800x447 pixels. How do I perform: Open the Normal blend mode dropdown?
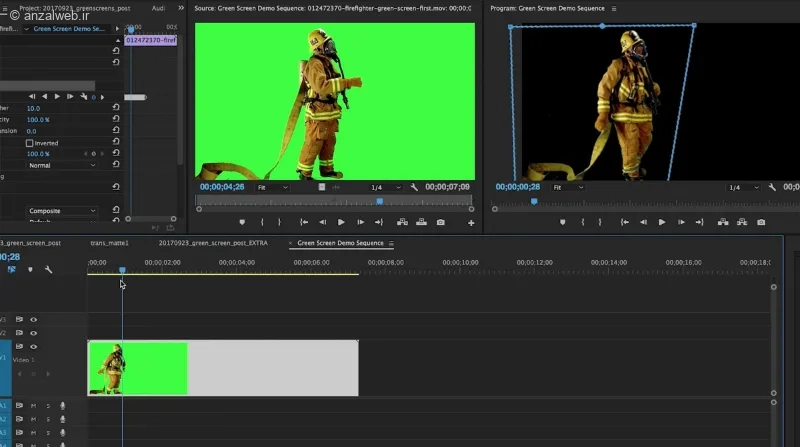tap(62, 165)
